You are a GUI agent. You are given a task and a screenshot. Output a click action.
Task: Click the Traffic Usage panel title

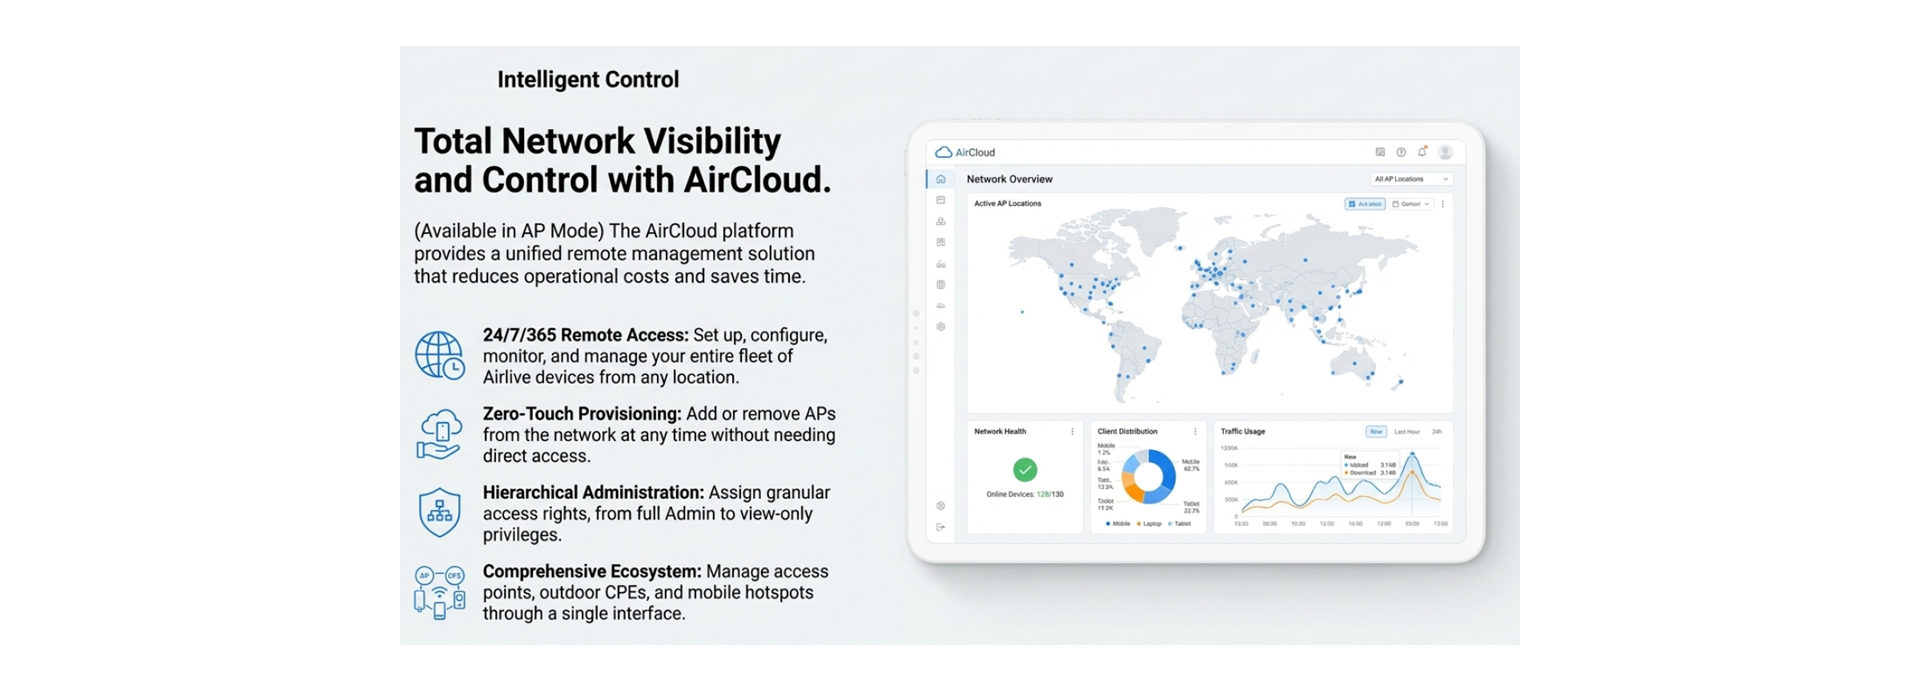(x=1243, y=432)
